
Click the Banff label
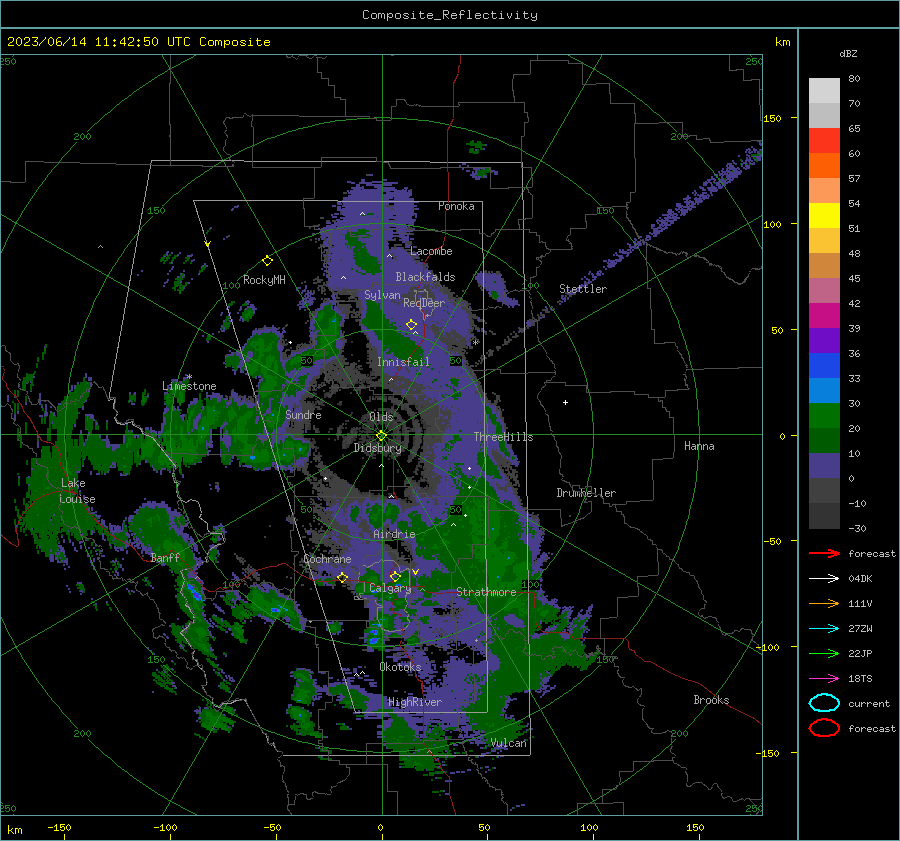[165, 557]
